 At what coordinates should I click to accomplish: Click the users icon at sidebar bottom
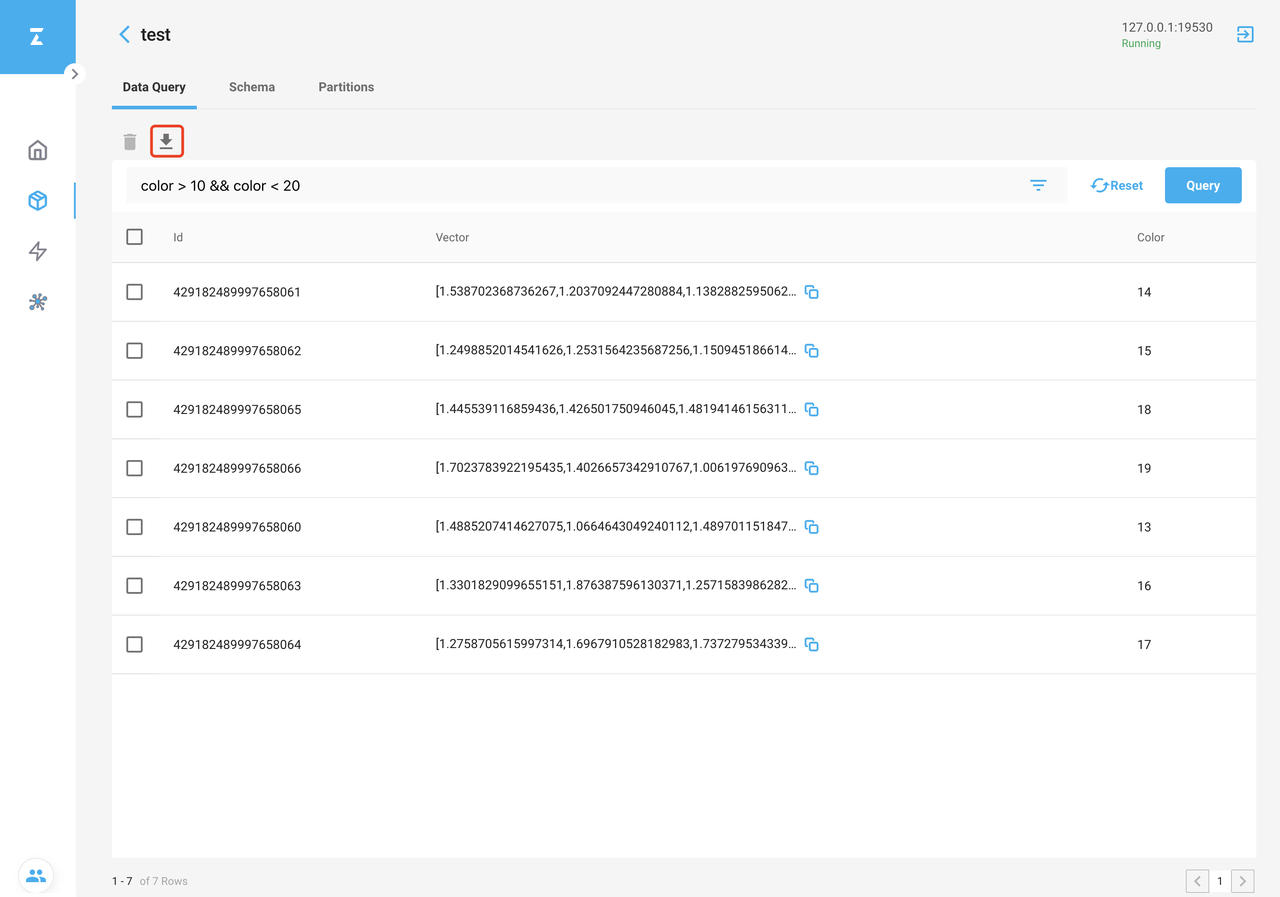click(x=36, y=876)
